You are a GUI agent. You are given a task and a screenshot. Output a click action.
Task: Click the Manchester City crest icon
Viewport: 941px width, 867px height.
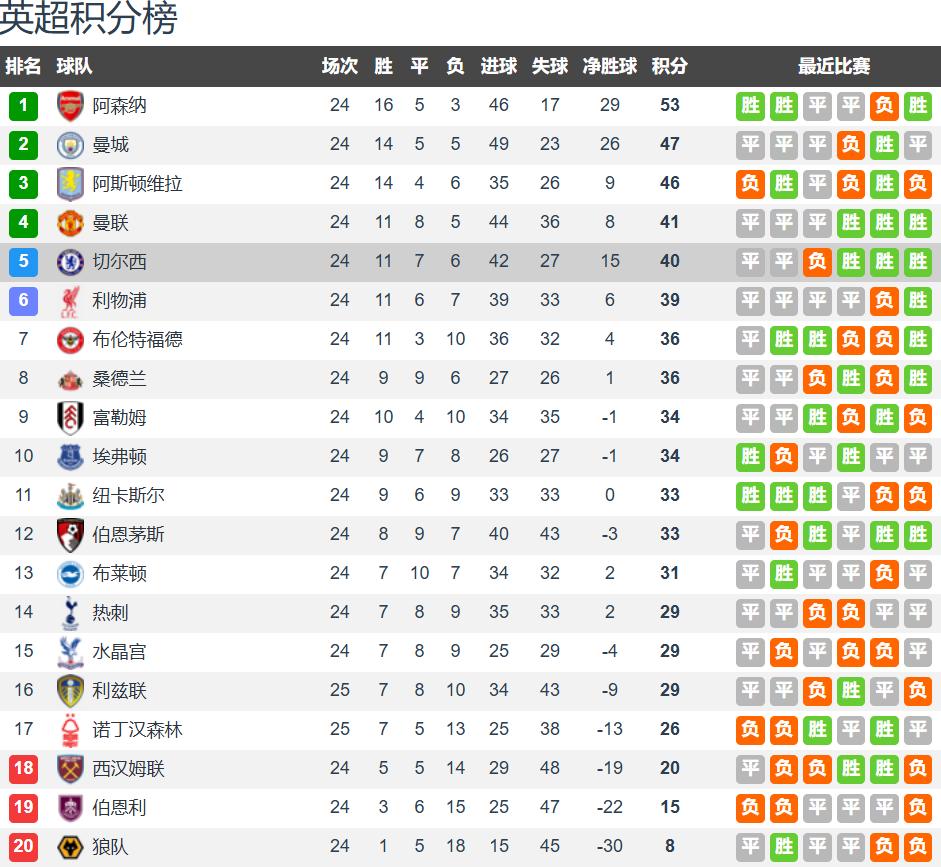click(x=70, y=145)
